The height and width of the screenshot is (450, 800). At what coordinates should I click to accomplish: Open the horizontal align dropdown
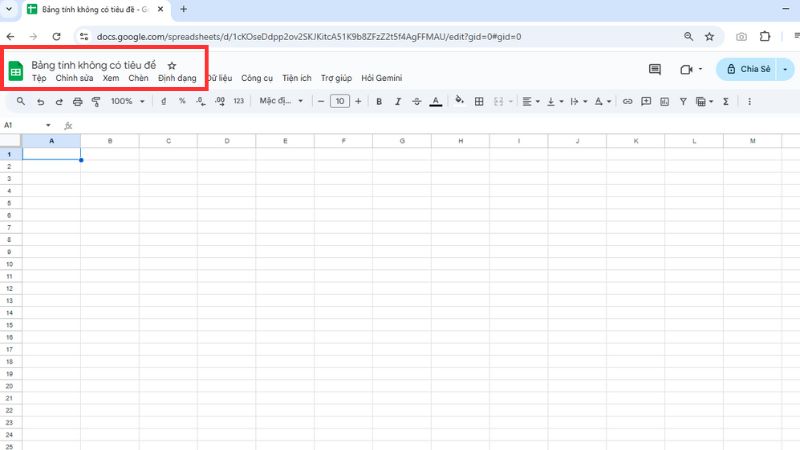point(530,101)
